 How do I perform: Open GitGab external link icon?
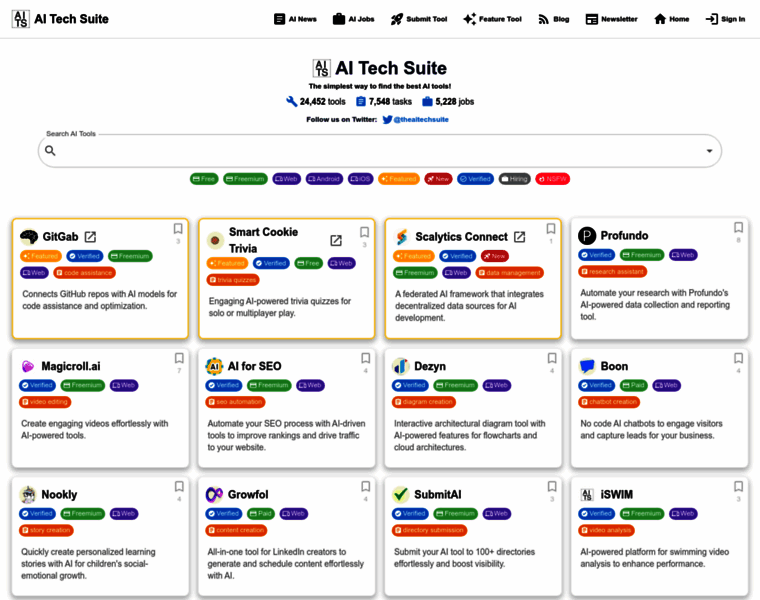click(x=90, y=237)
